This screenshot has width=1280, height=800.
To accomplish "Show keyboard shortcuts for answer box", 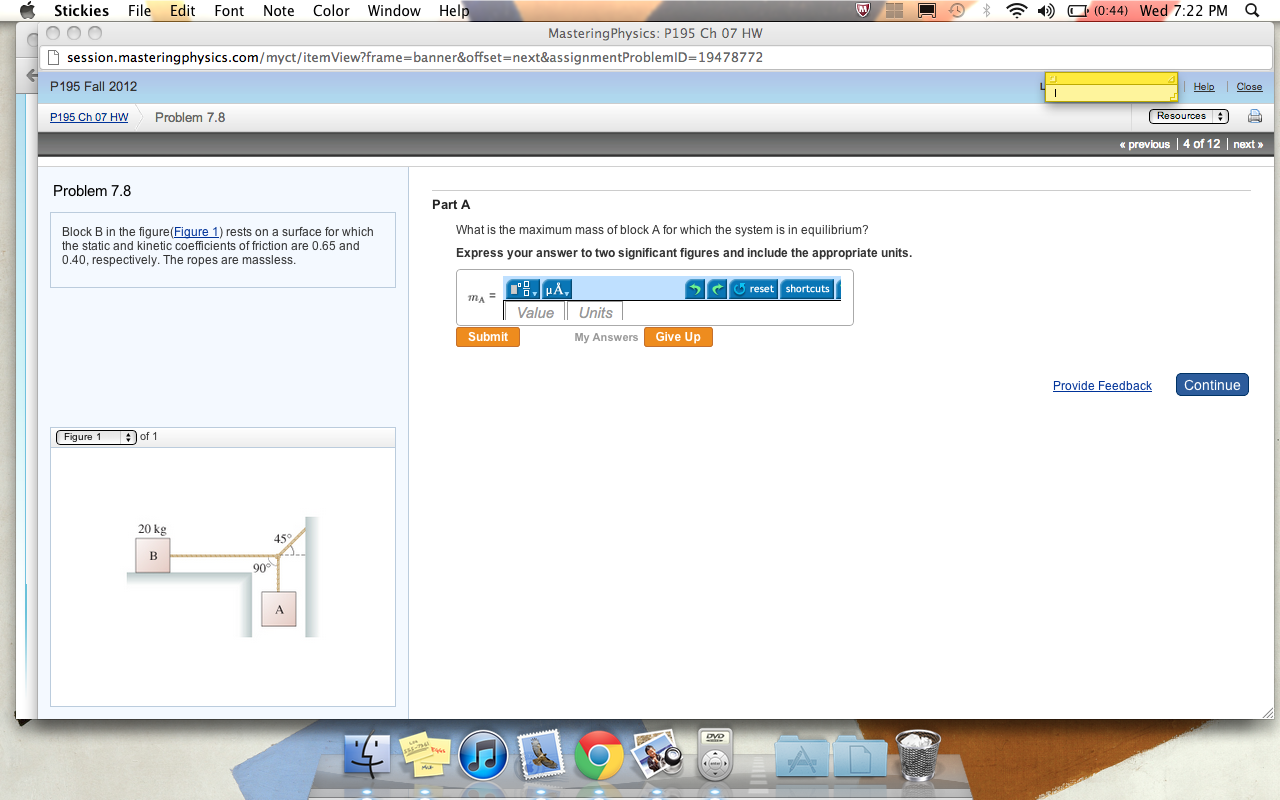I will coord(807,289).
